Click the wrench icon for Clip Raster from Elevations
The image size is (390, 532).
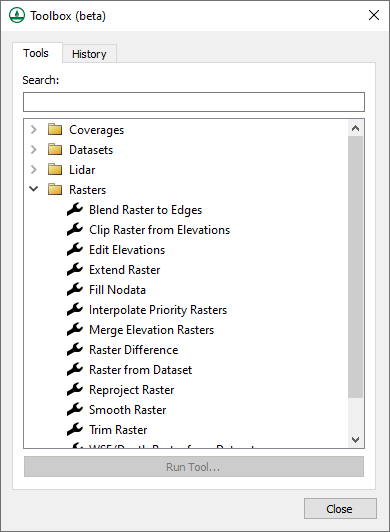(x=75, y=230)
